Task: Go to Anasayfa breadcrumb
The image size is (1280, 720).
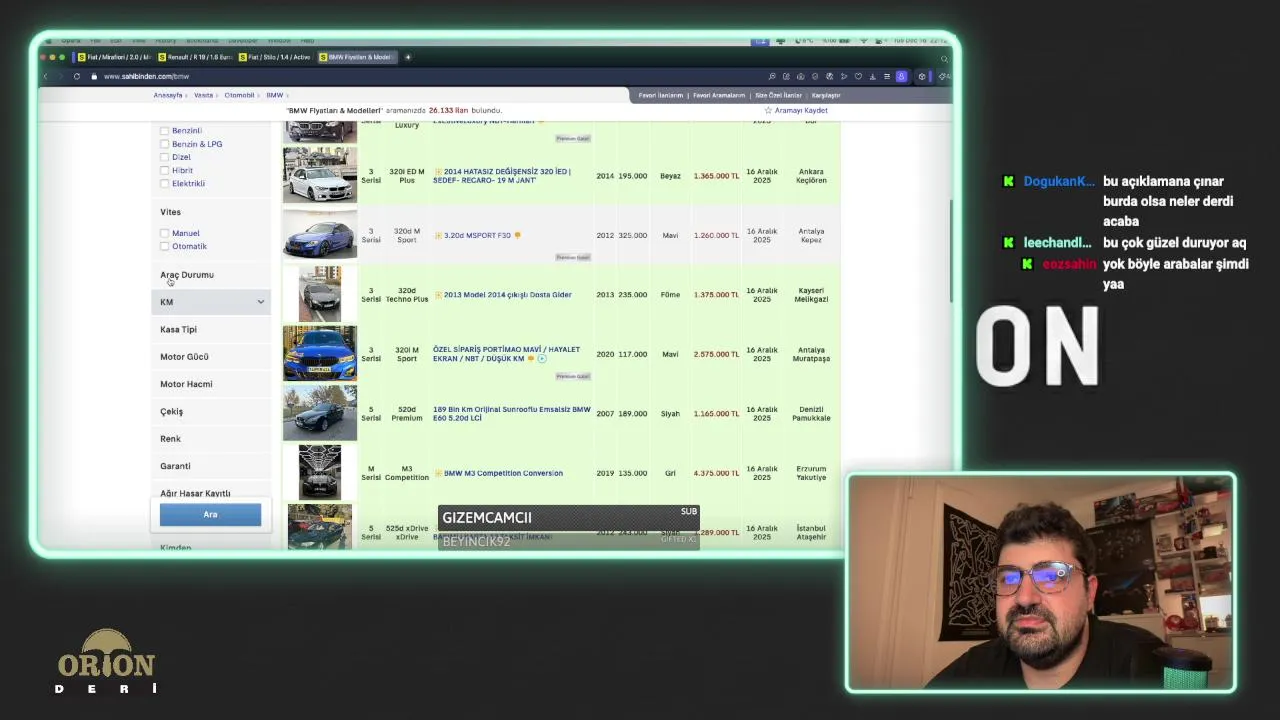Action: [168, 95]
